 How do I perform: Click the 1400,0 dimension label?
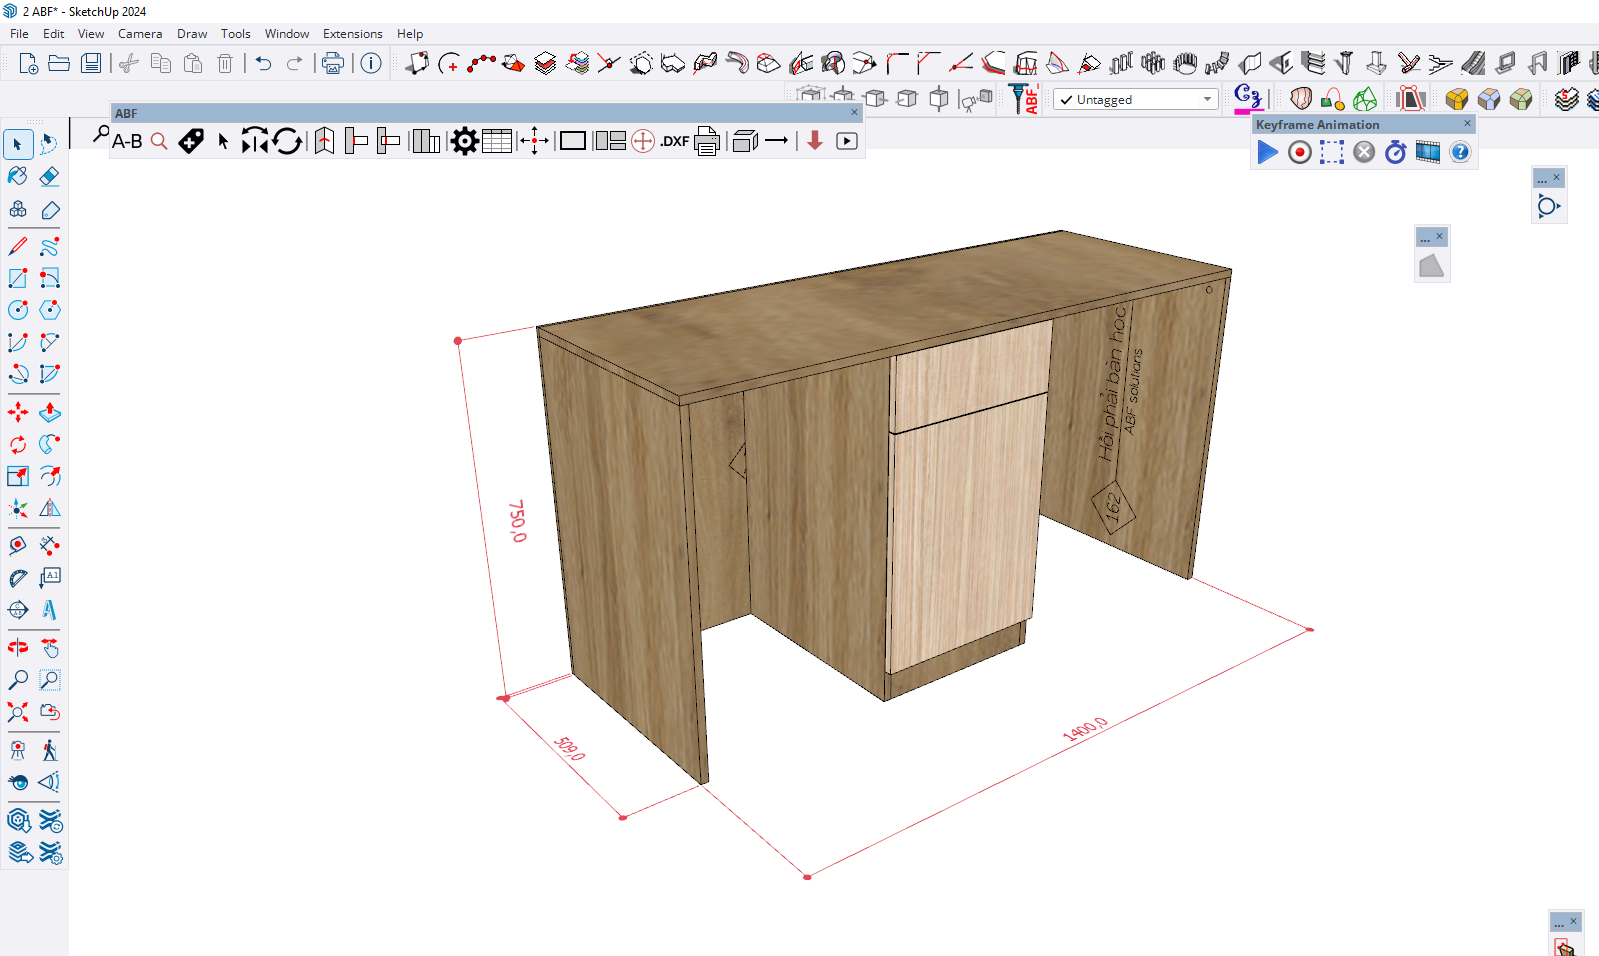1085,729
